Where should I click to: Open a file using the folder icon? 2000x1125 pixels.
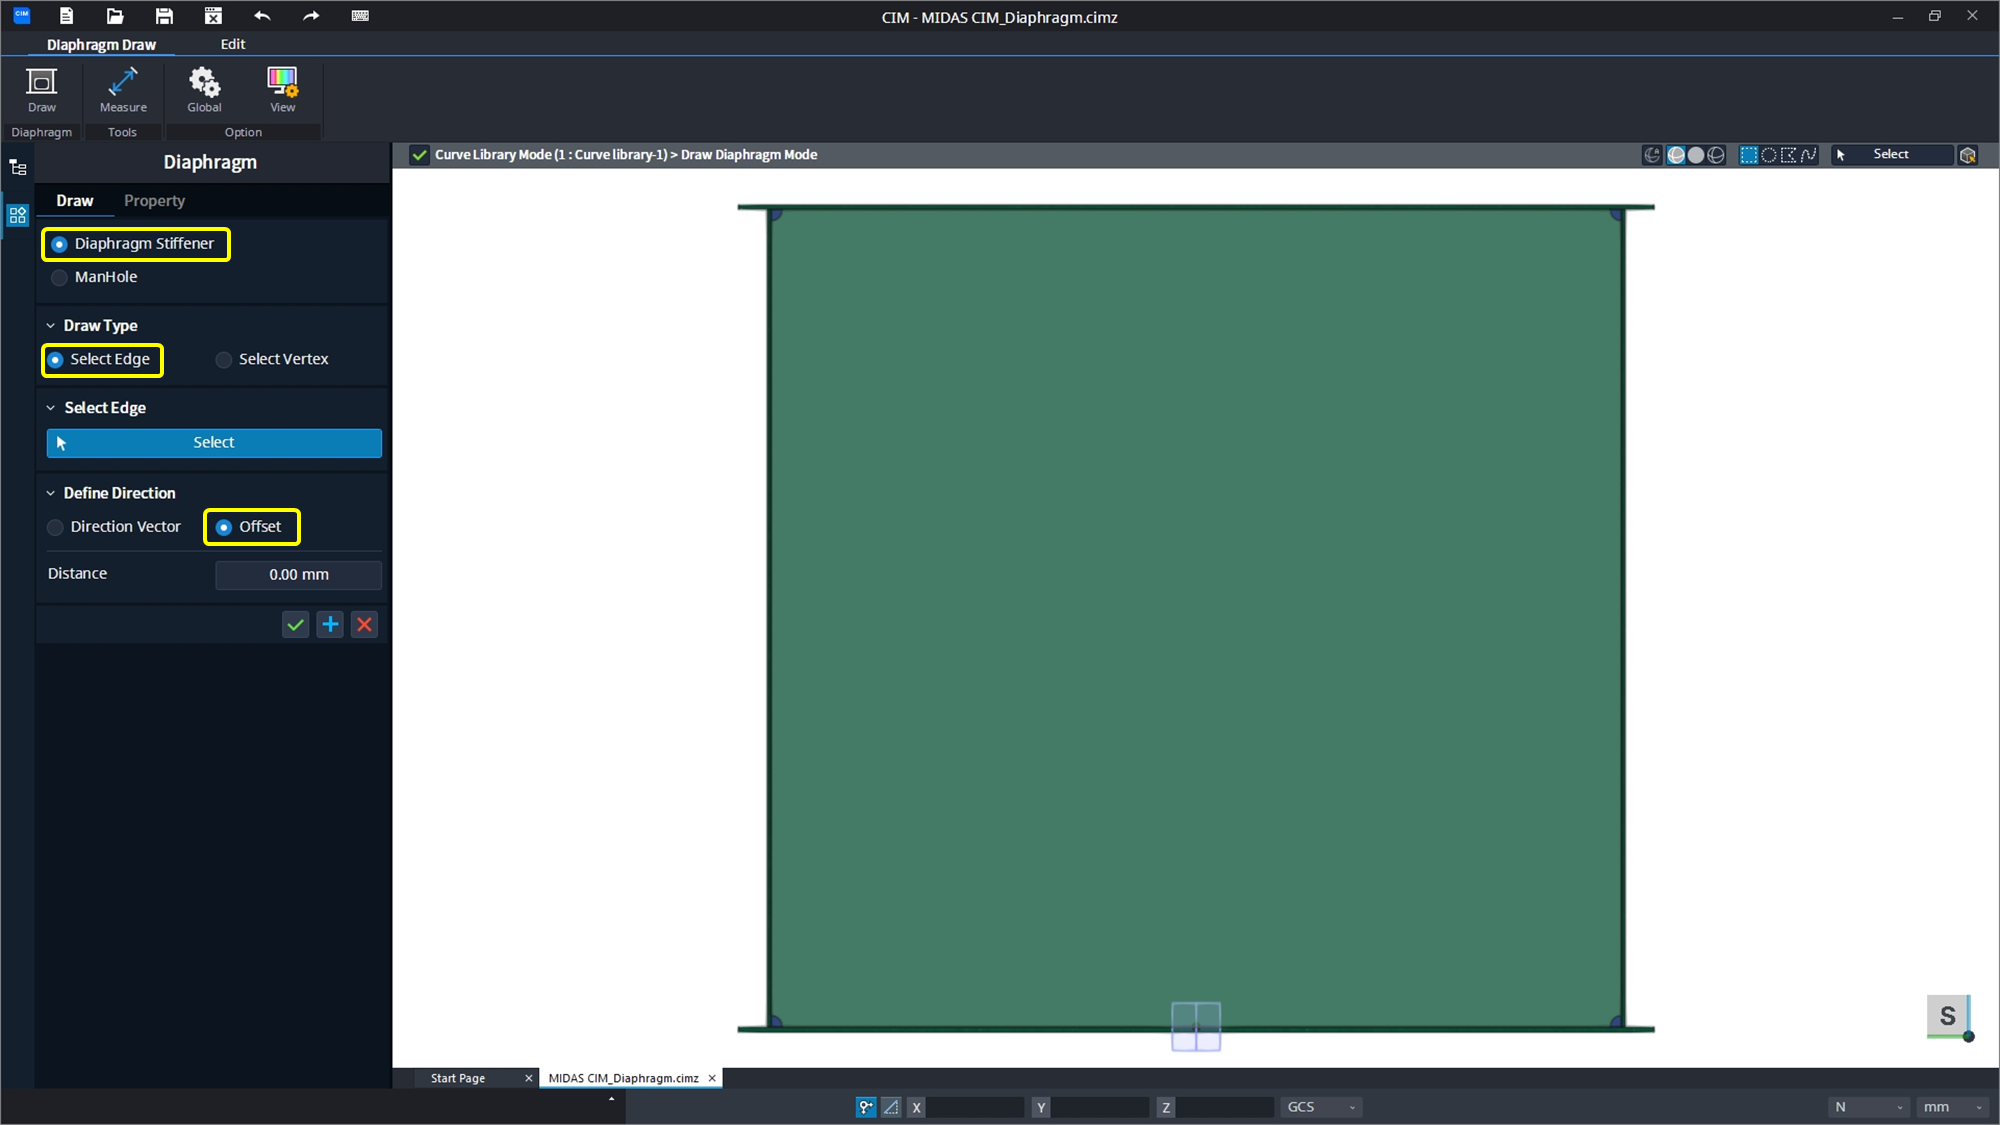pyautogui.click(x=115, y=15)
